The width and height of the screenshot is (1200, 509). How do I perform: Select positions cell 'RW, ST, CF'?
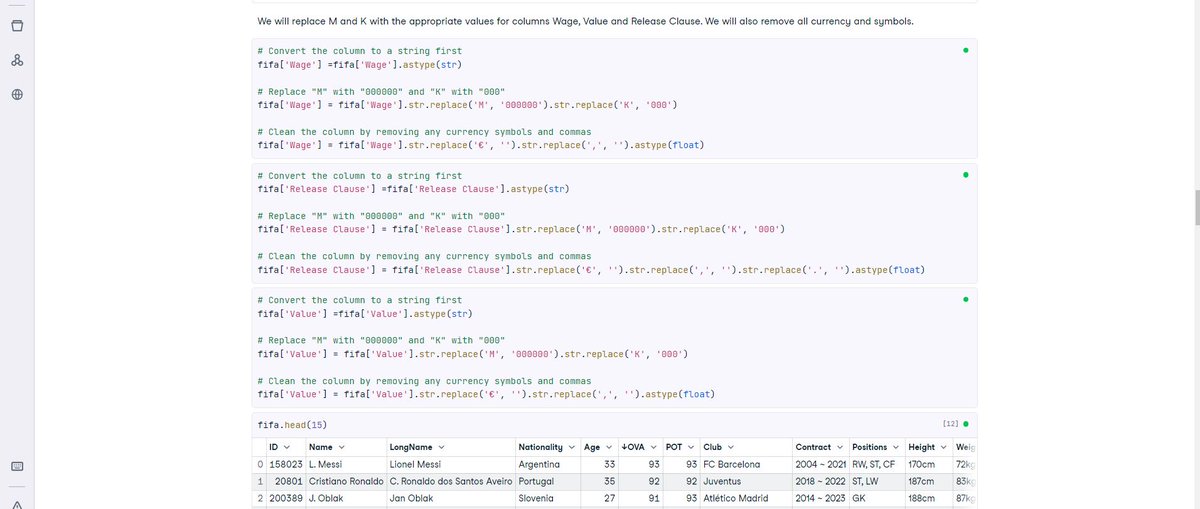click(877, 465)
